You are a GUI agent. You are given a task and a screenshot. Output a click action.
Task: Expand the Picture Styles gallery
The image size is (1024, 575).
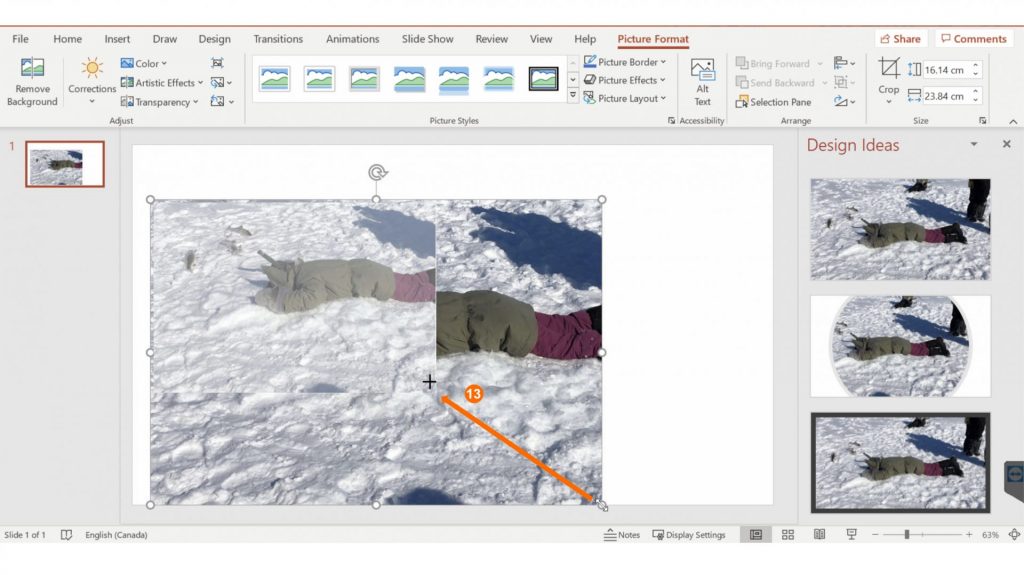point(573,96)
